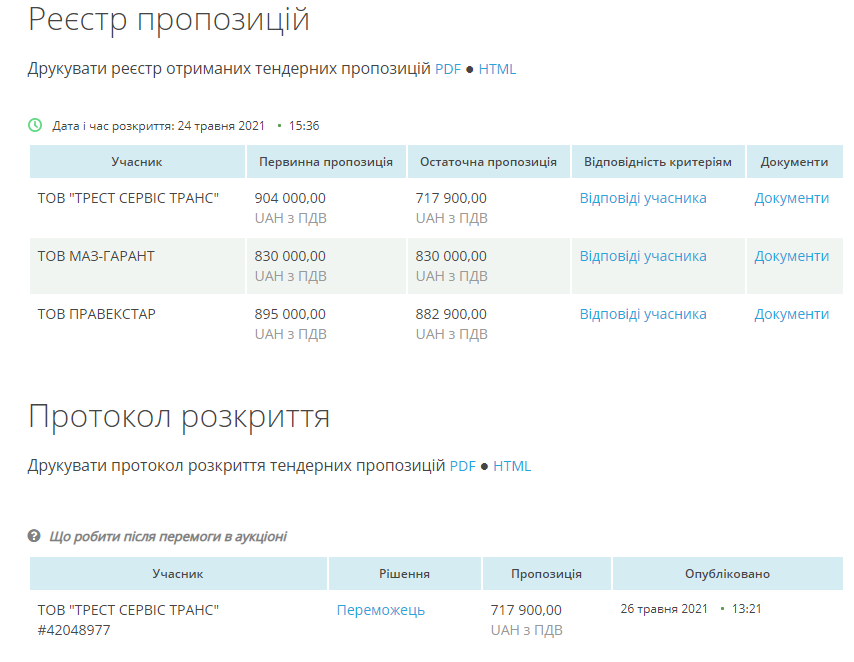Click the disclosure date 24 травня 2021
Screen dimensions: 854x662
221,126
